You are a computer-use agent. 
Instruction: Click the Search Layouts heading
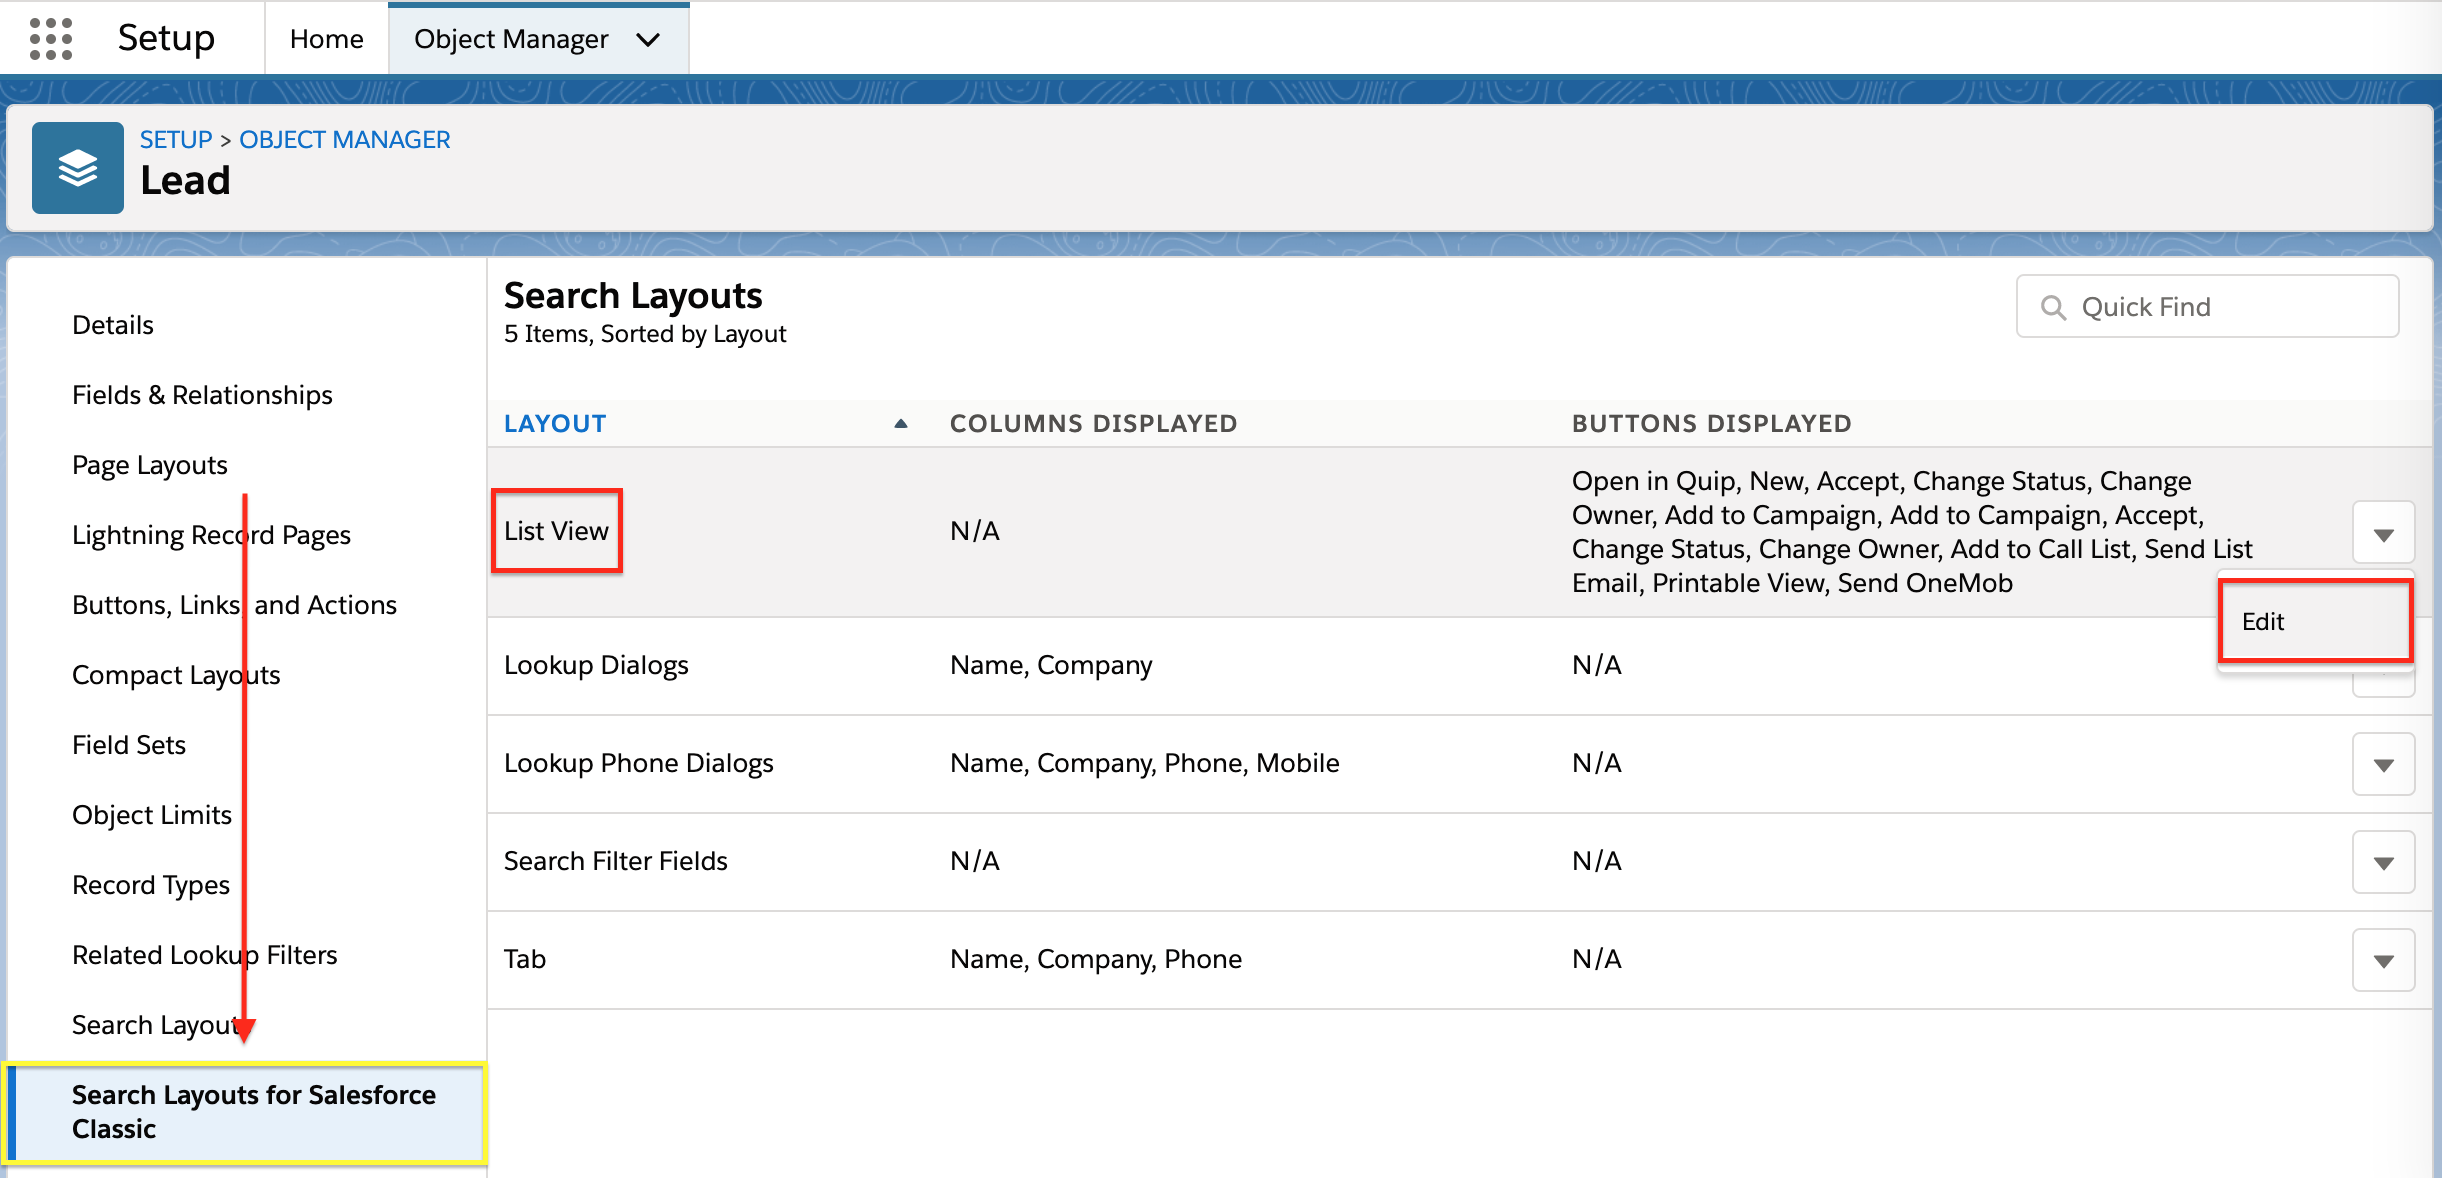coord(633,296)
